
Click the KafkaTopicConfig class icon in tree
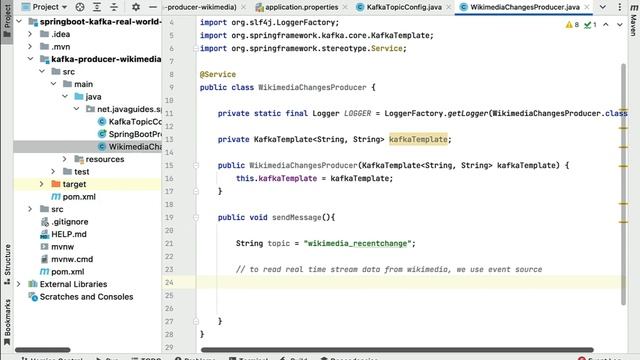(102, 122)
